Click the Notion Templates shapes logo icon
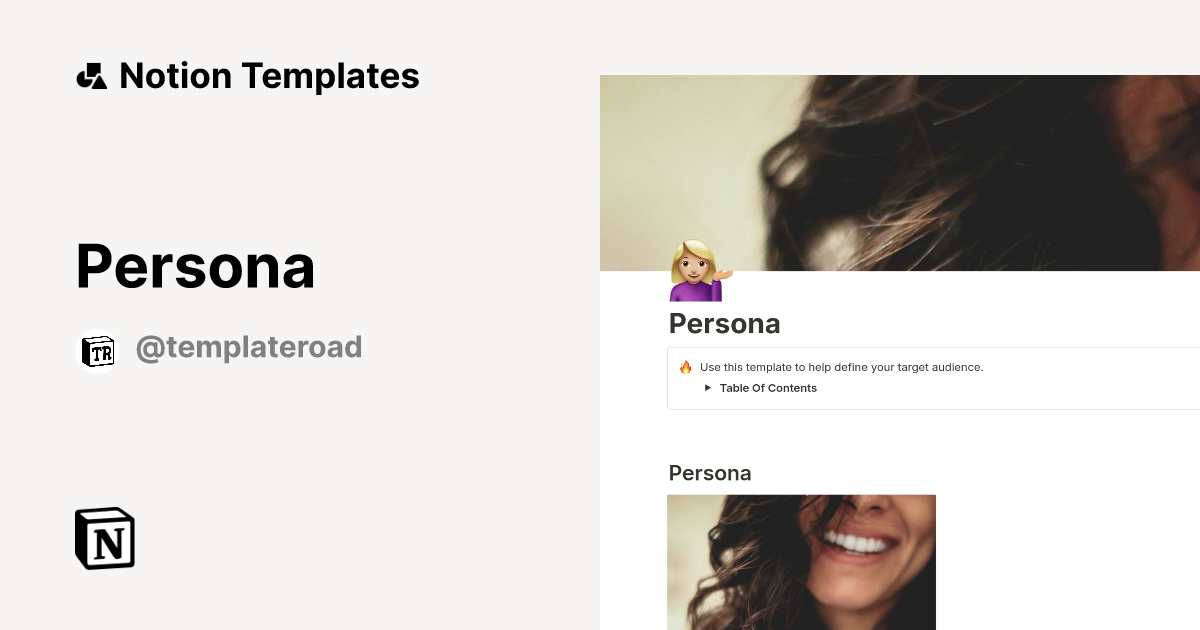This screenshot has width=1200, height=630. (x=92, y=75)
